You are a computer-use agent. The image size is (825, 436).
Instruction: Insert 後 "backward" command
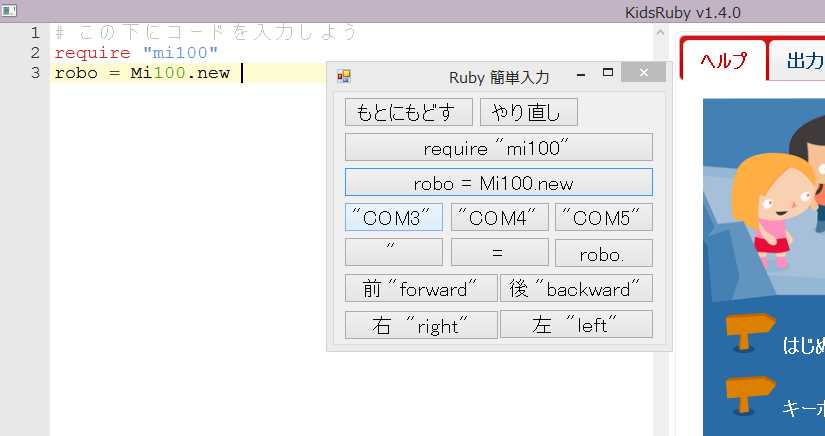pyautogui.click(x=576, y=288)
